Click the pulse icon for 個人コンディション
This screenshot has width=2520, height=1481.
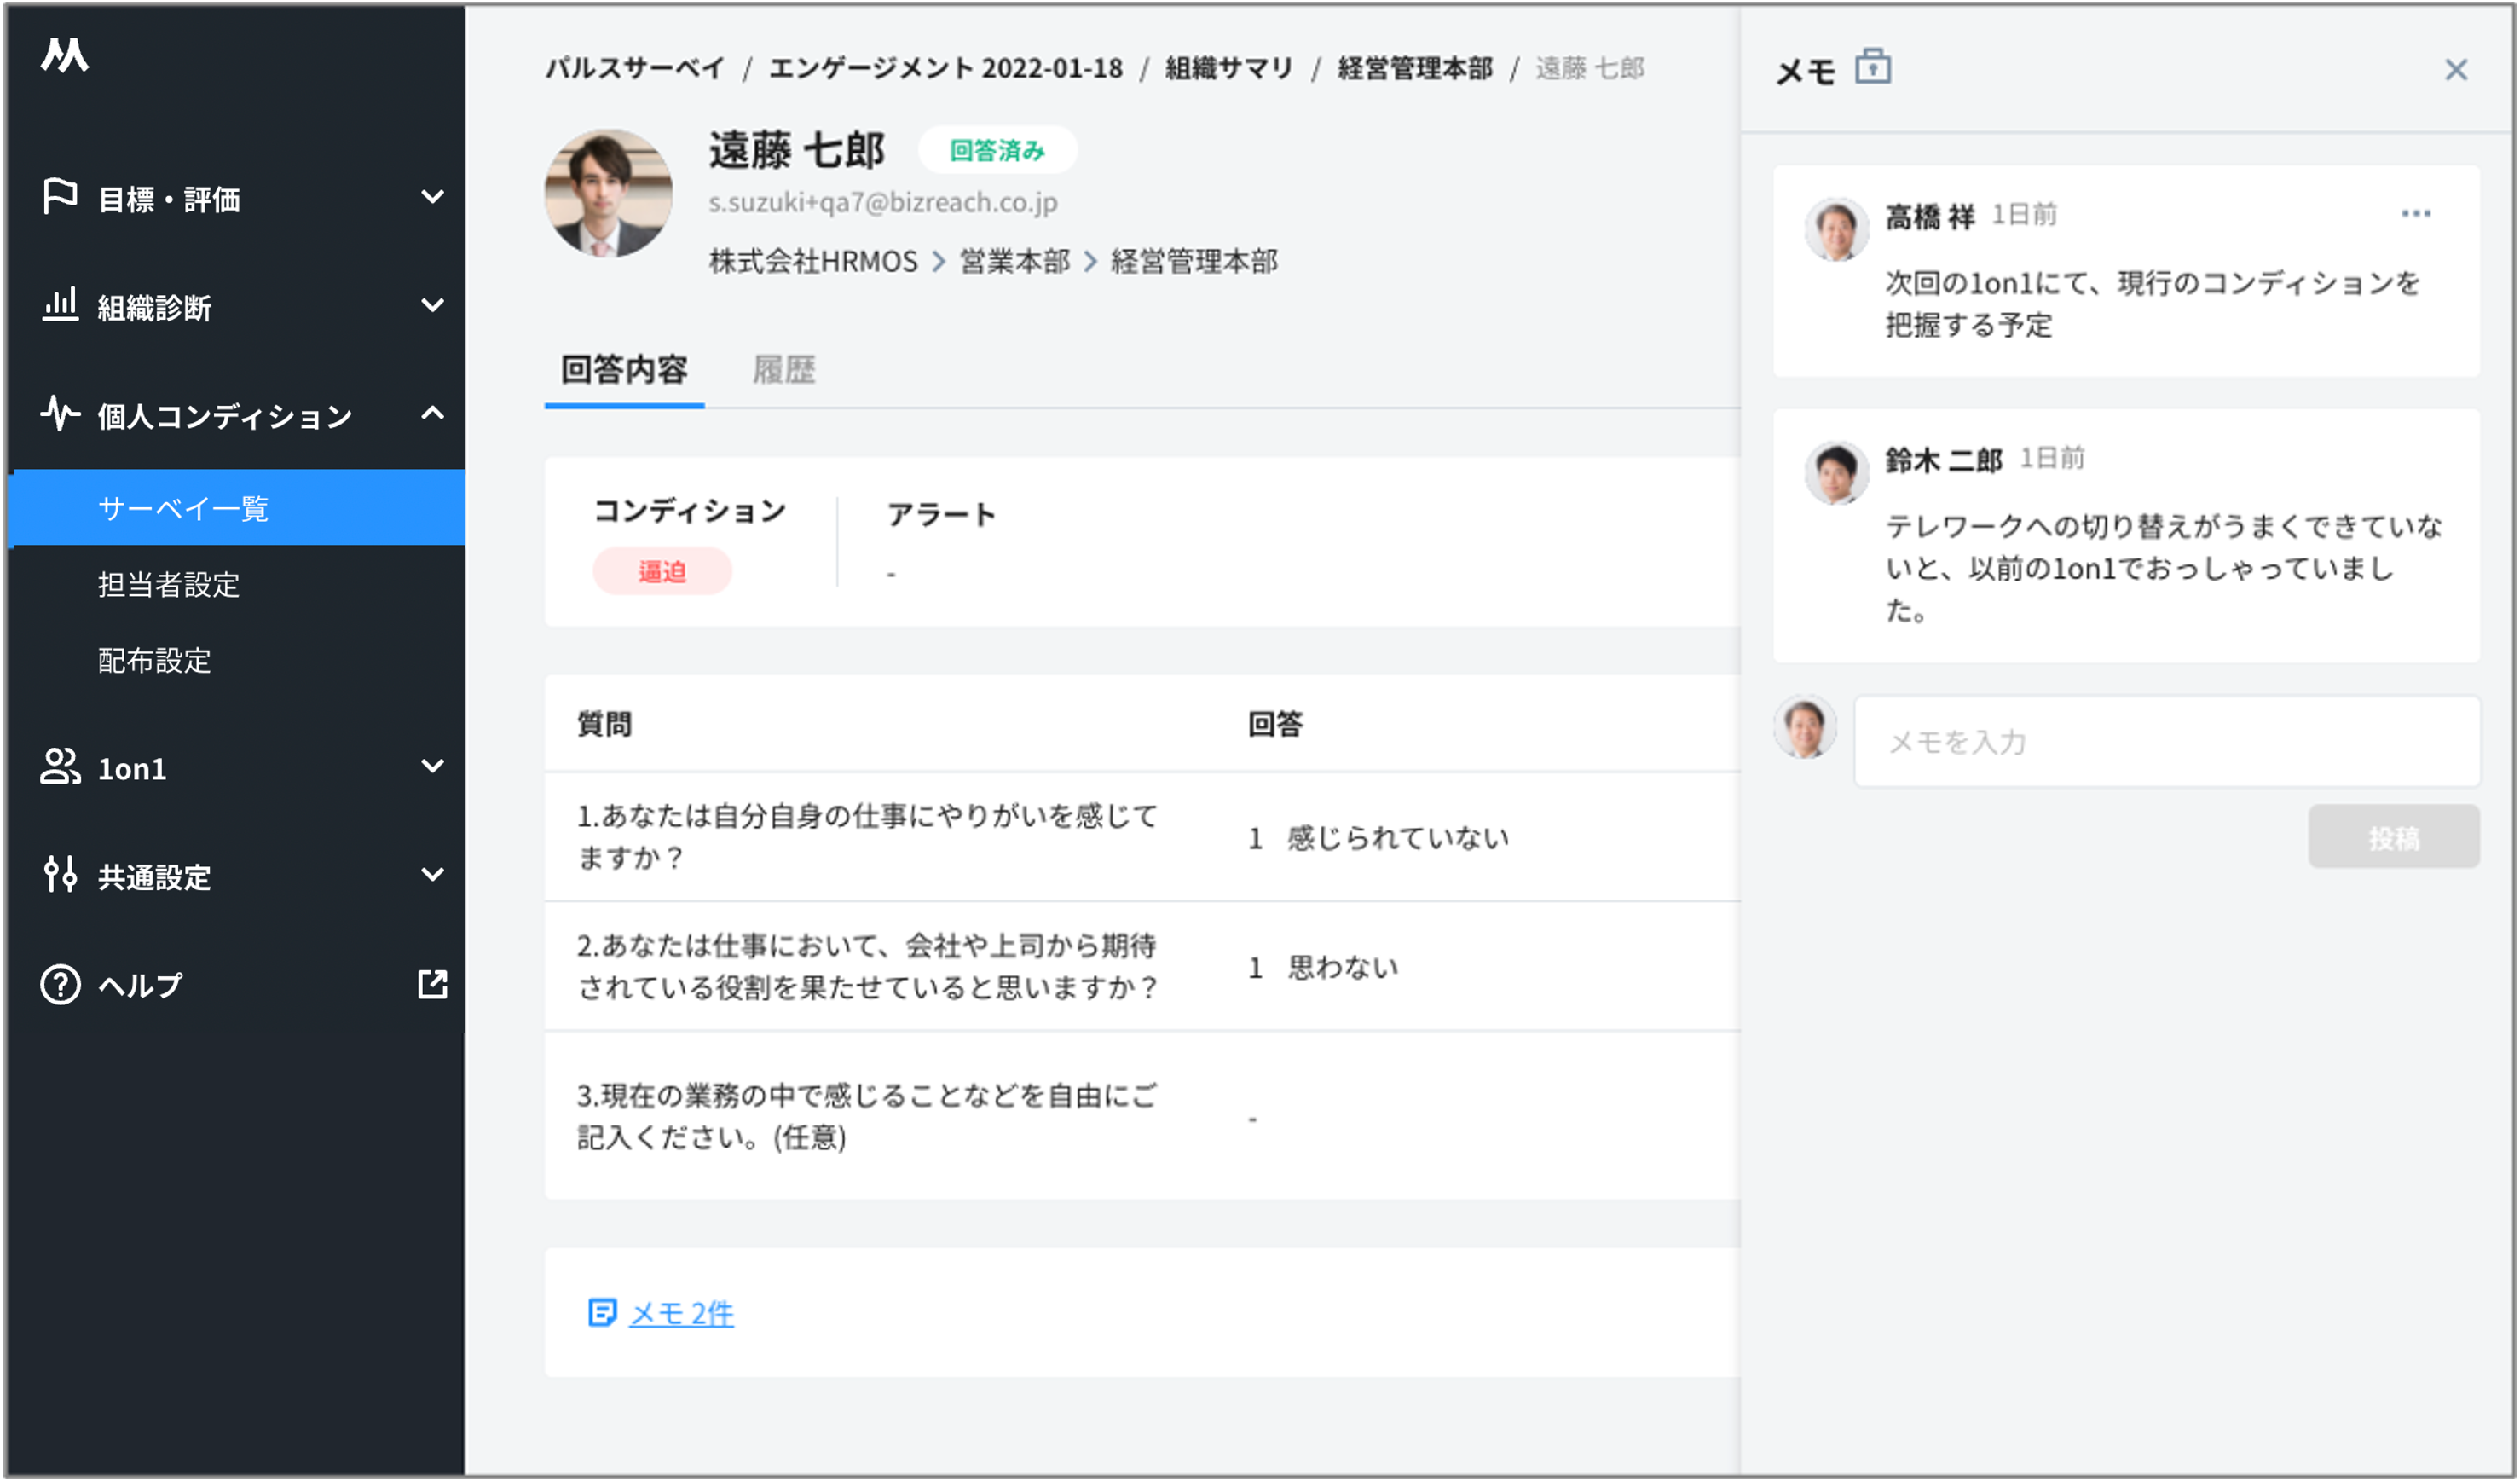(60, 412)
